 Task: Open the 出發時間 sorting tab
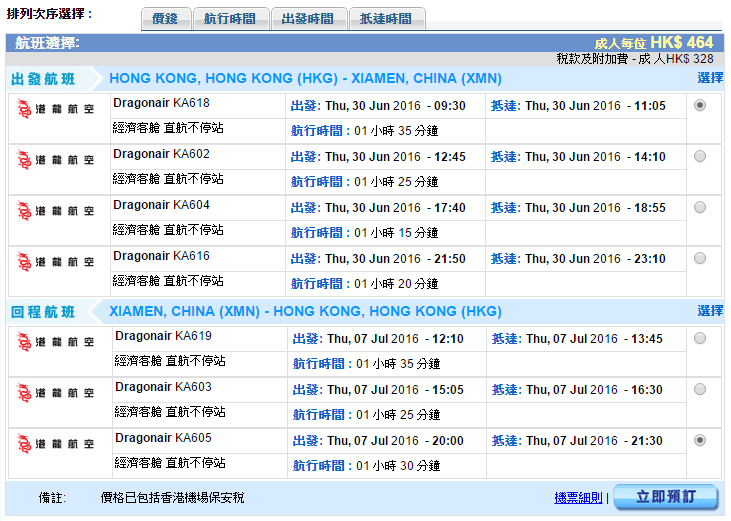tap(308, 19)
